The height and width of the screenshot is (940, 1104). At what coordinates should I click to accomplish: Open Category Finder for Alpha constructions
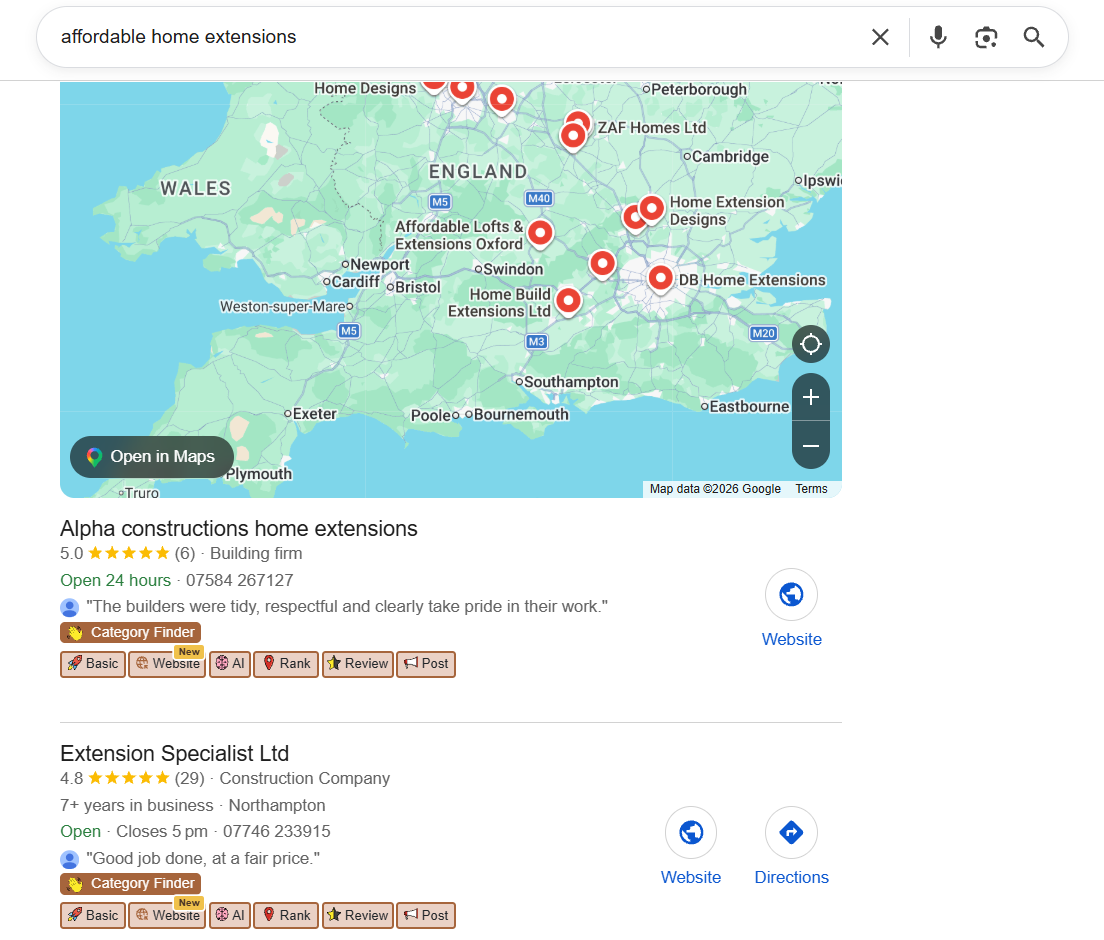131,632
